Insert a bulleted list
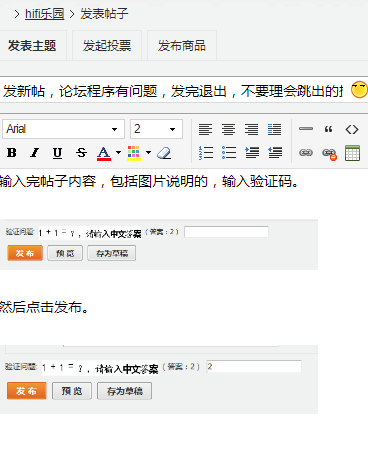The width and height of the screenshot is (368, 457). [229, 153]
